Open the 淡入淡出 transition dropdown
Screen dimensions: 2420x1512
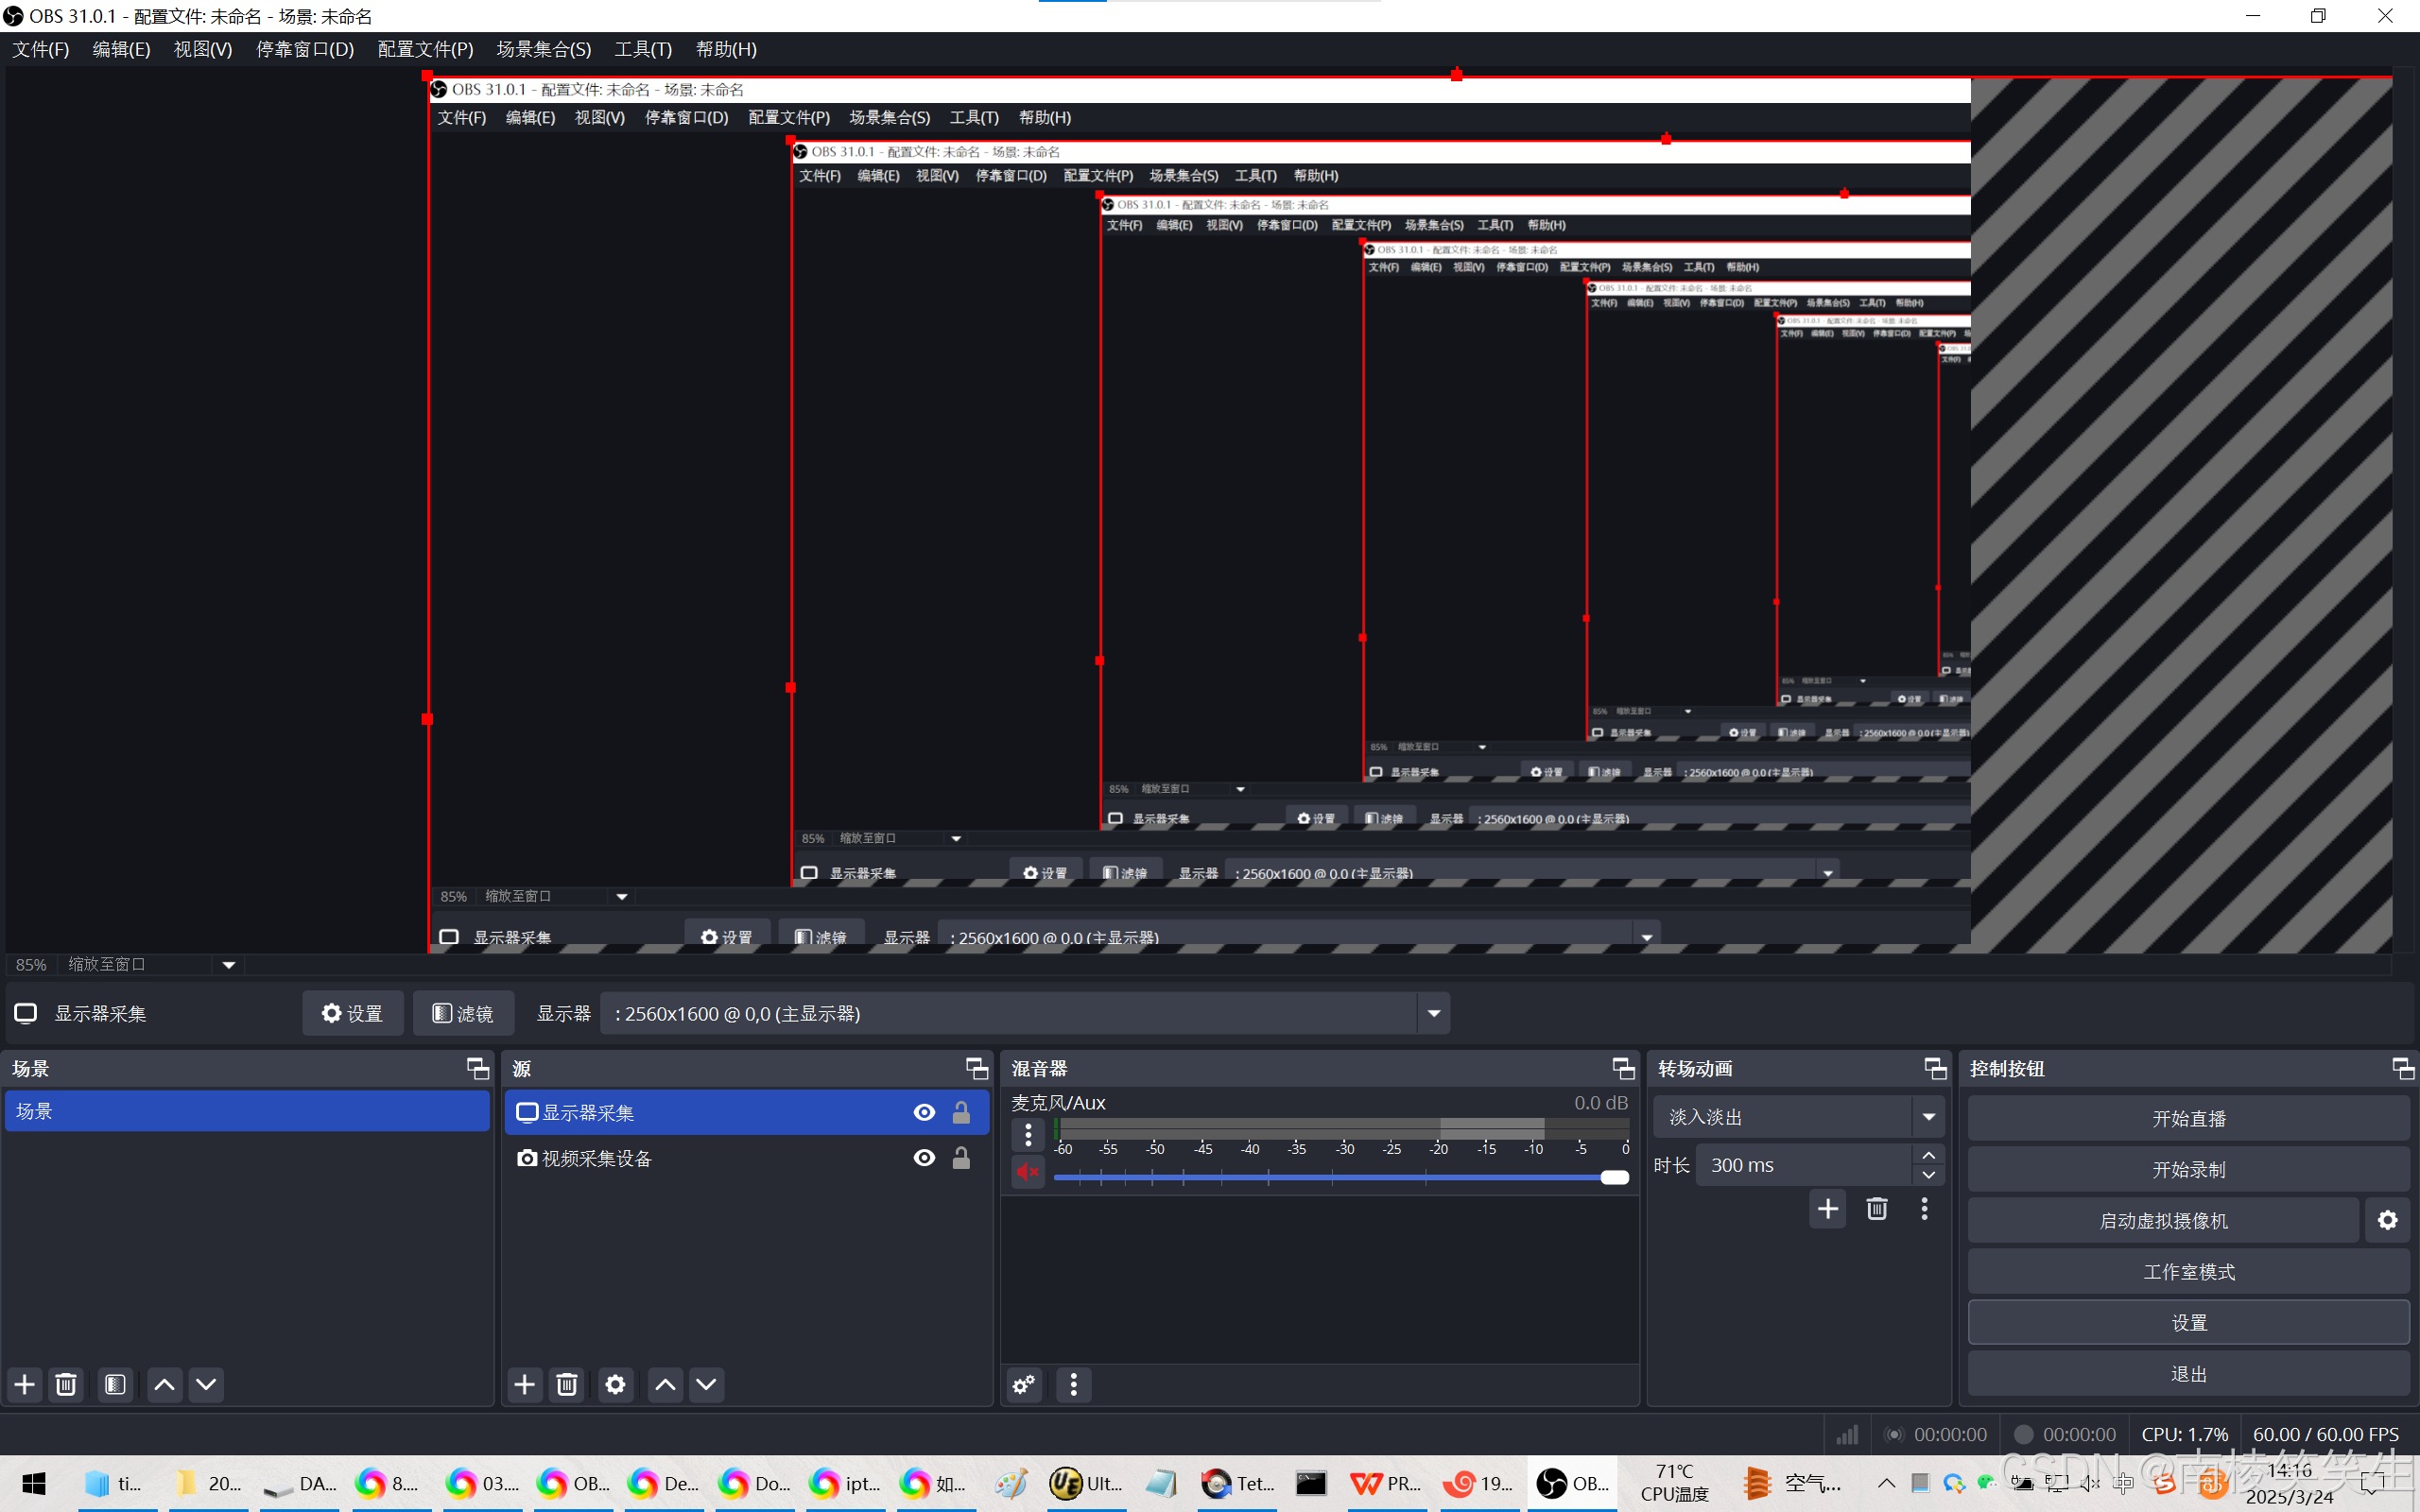(1928, 1117)
